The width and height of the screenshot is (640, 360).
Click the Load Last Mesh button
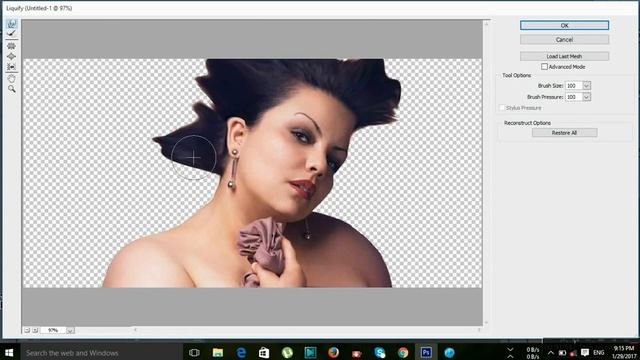(x=564, y=56)
